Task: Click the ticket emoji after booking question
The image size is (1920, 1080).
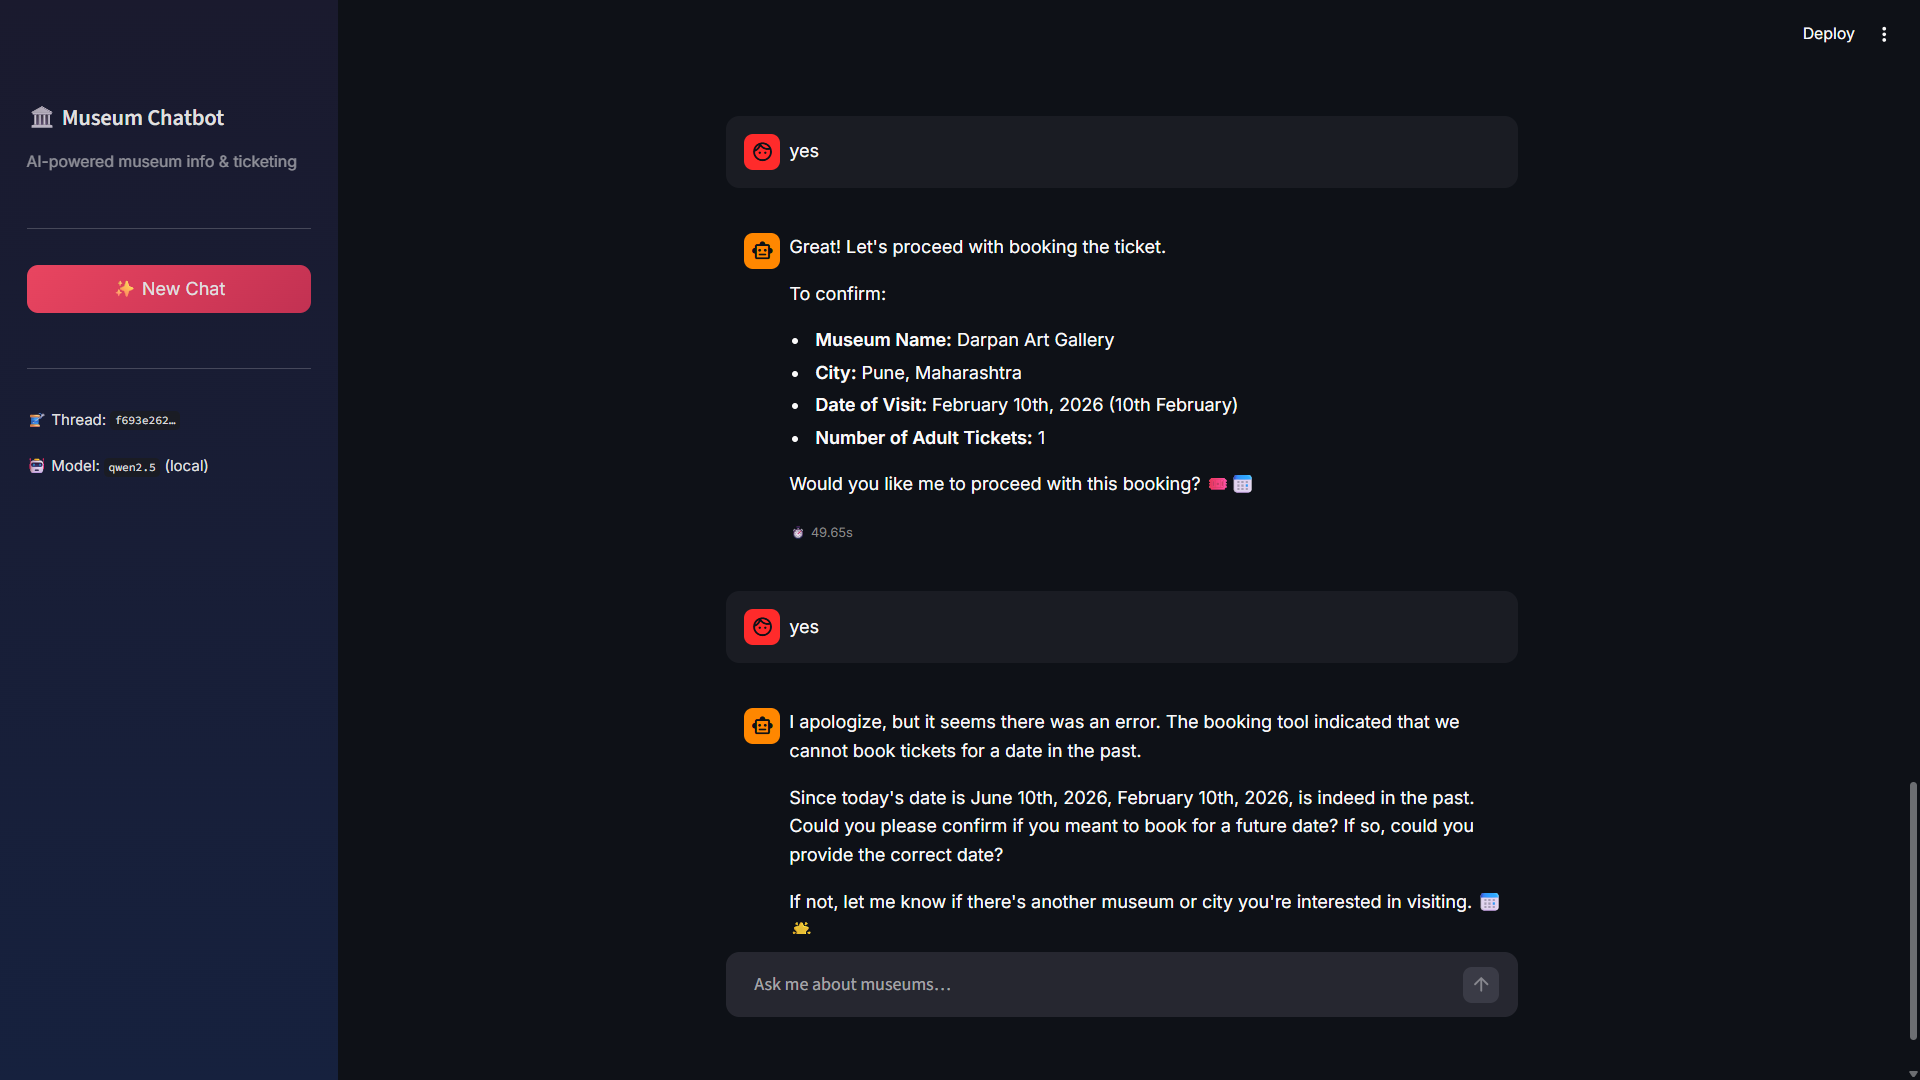Action: (x=1217, y=484)
